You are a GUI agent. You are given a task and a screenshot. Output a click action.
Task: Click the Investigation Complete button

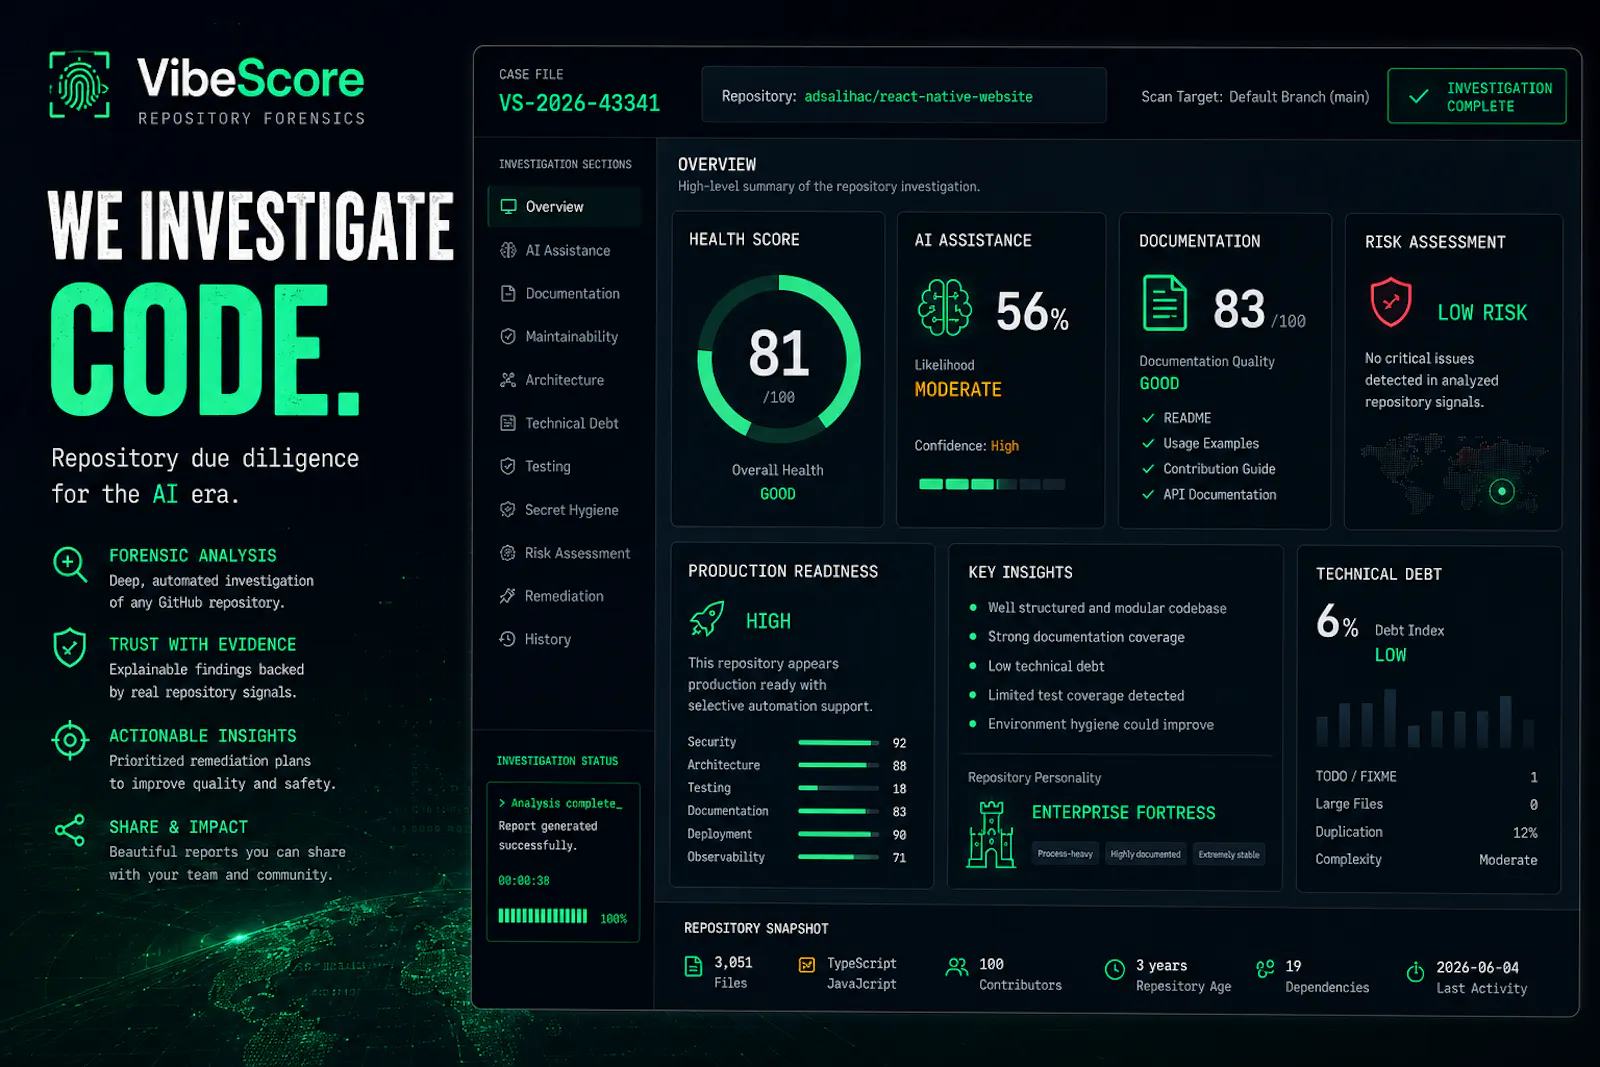pyautogui.click(x=1477, y=96)
